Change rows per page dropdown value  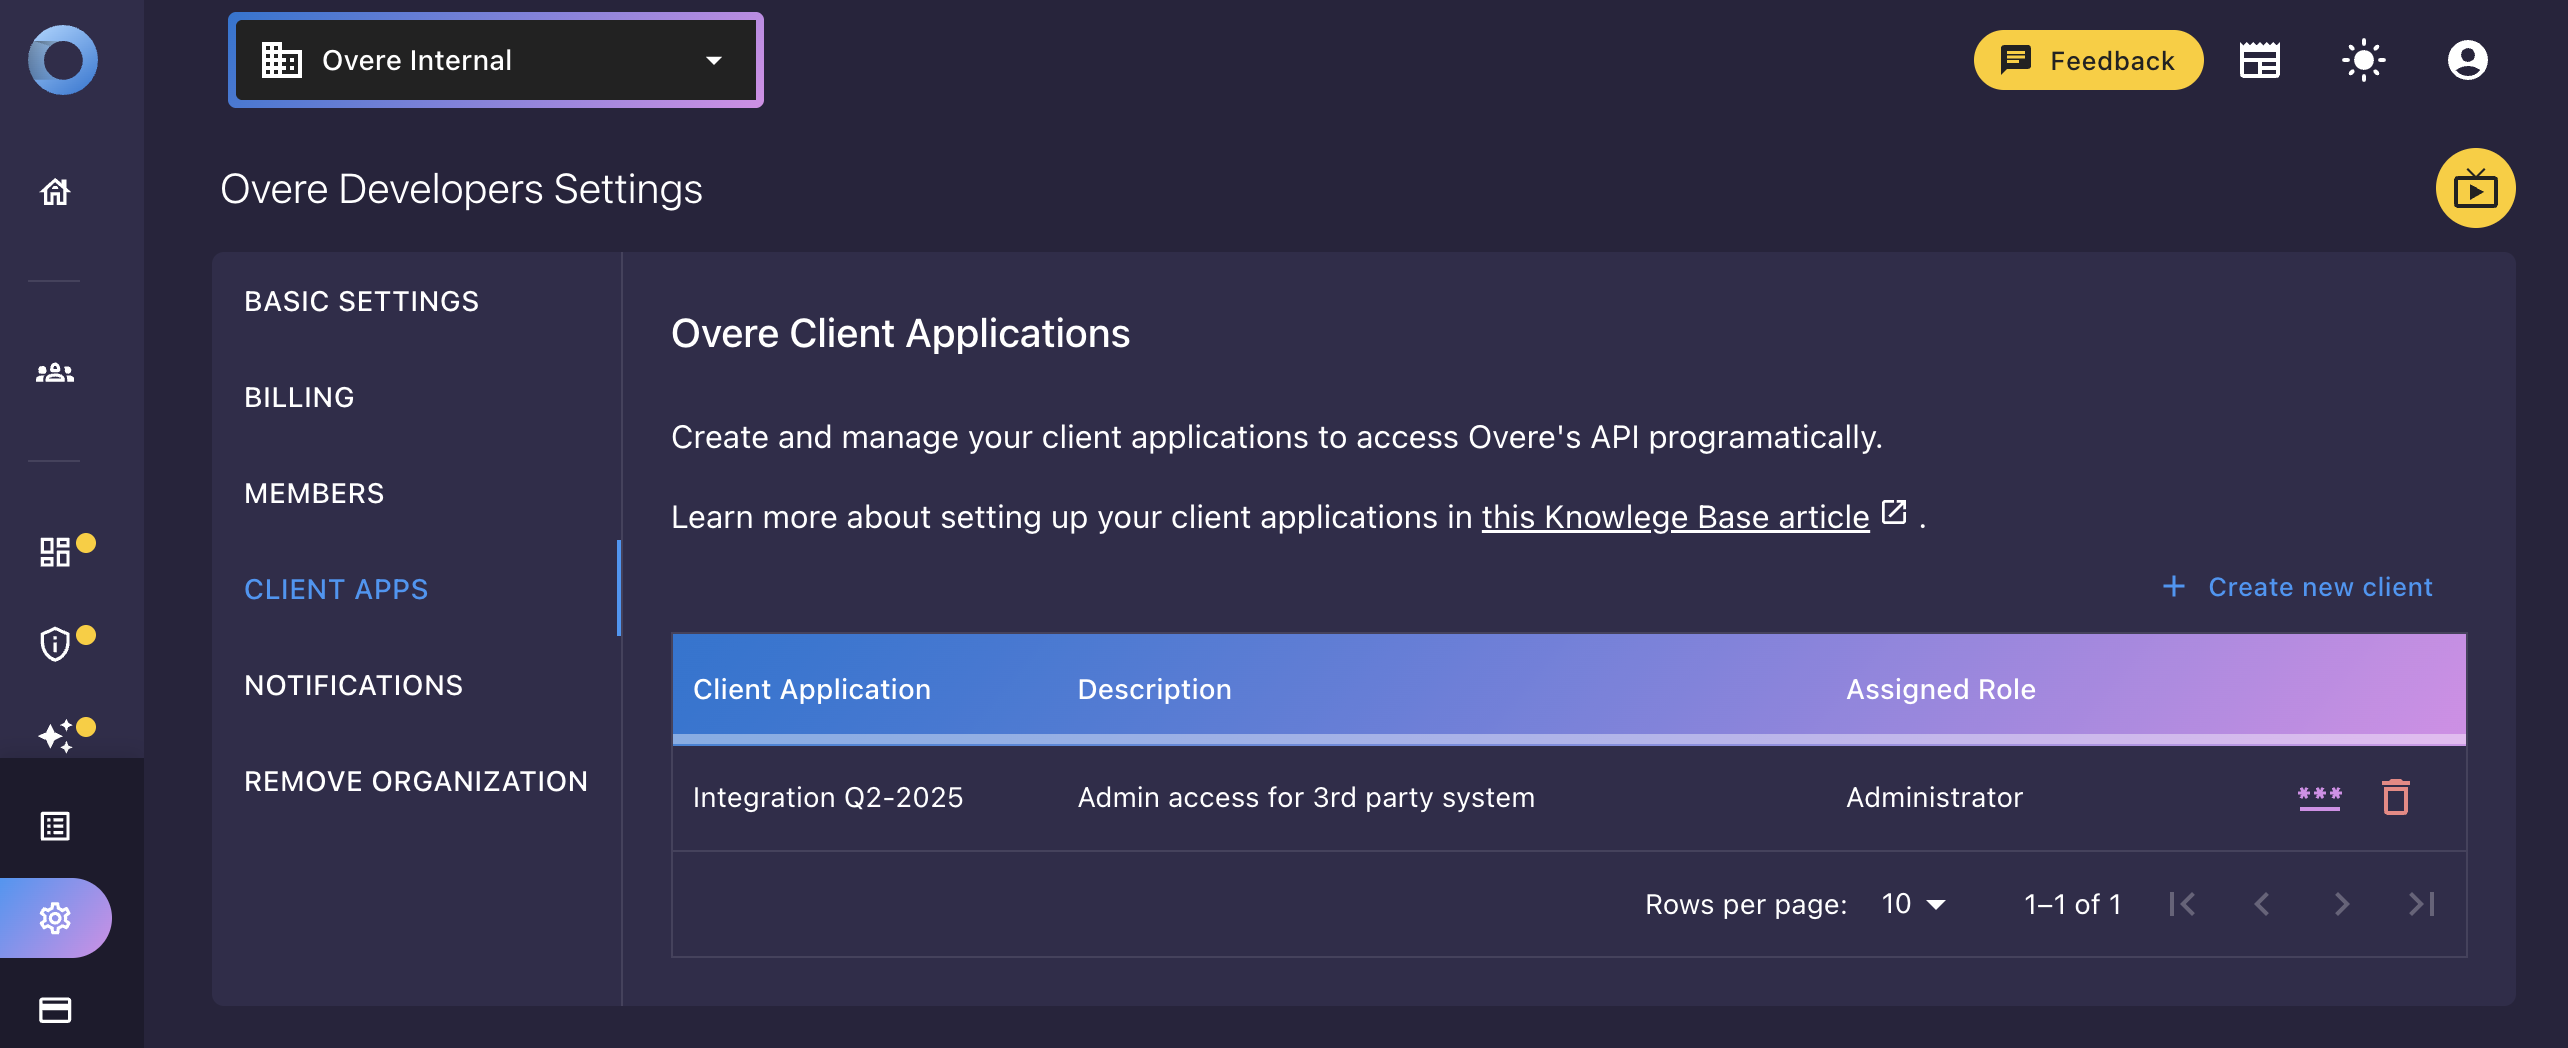coord(1914,904)
